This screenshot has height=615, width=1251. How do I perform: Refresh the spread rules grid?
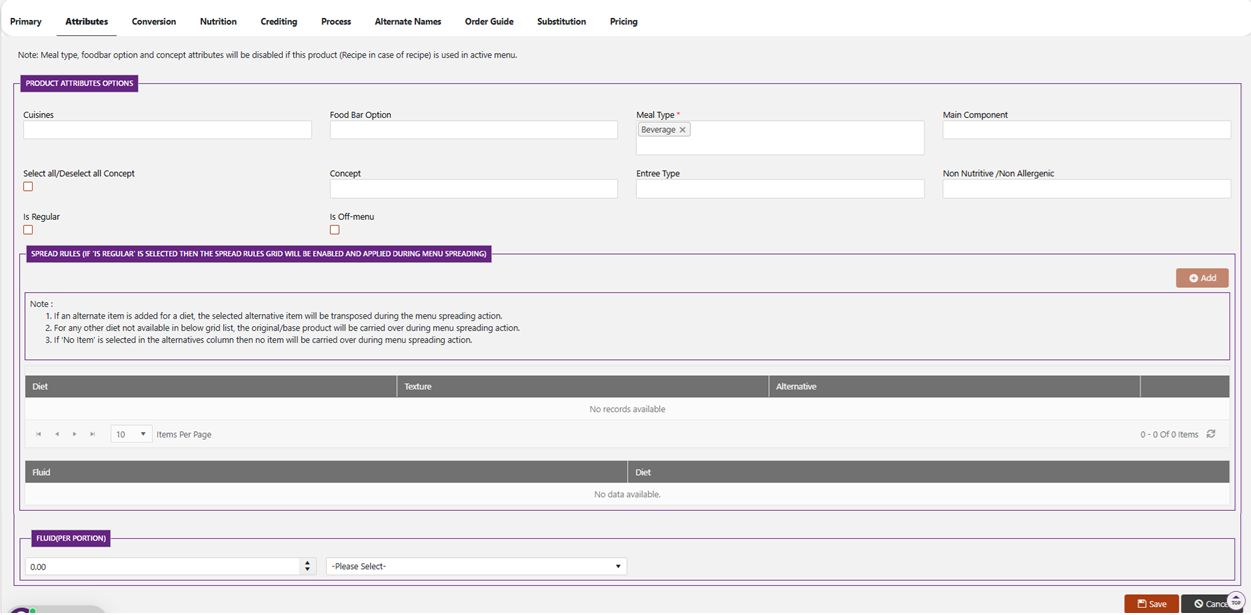tap(1211, 434)
